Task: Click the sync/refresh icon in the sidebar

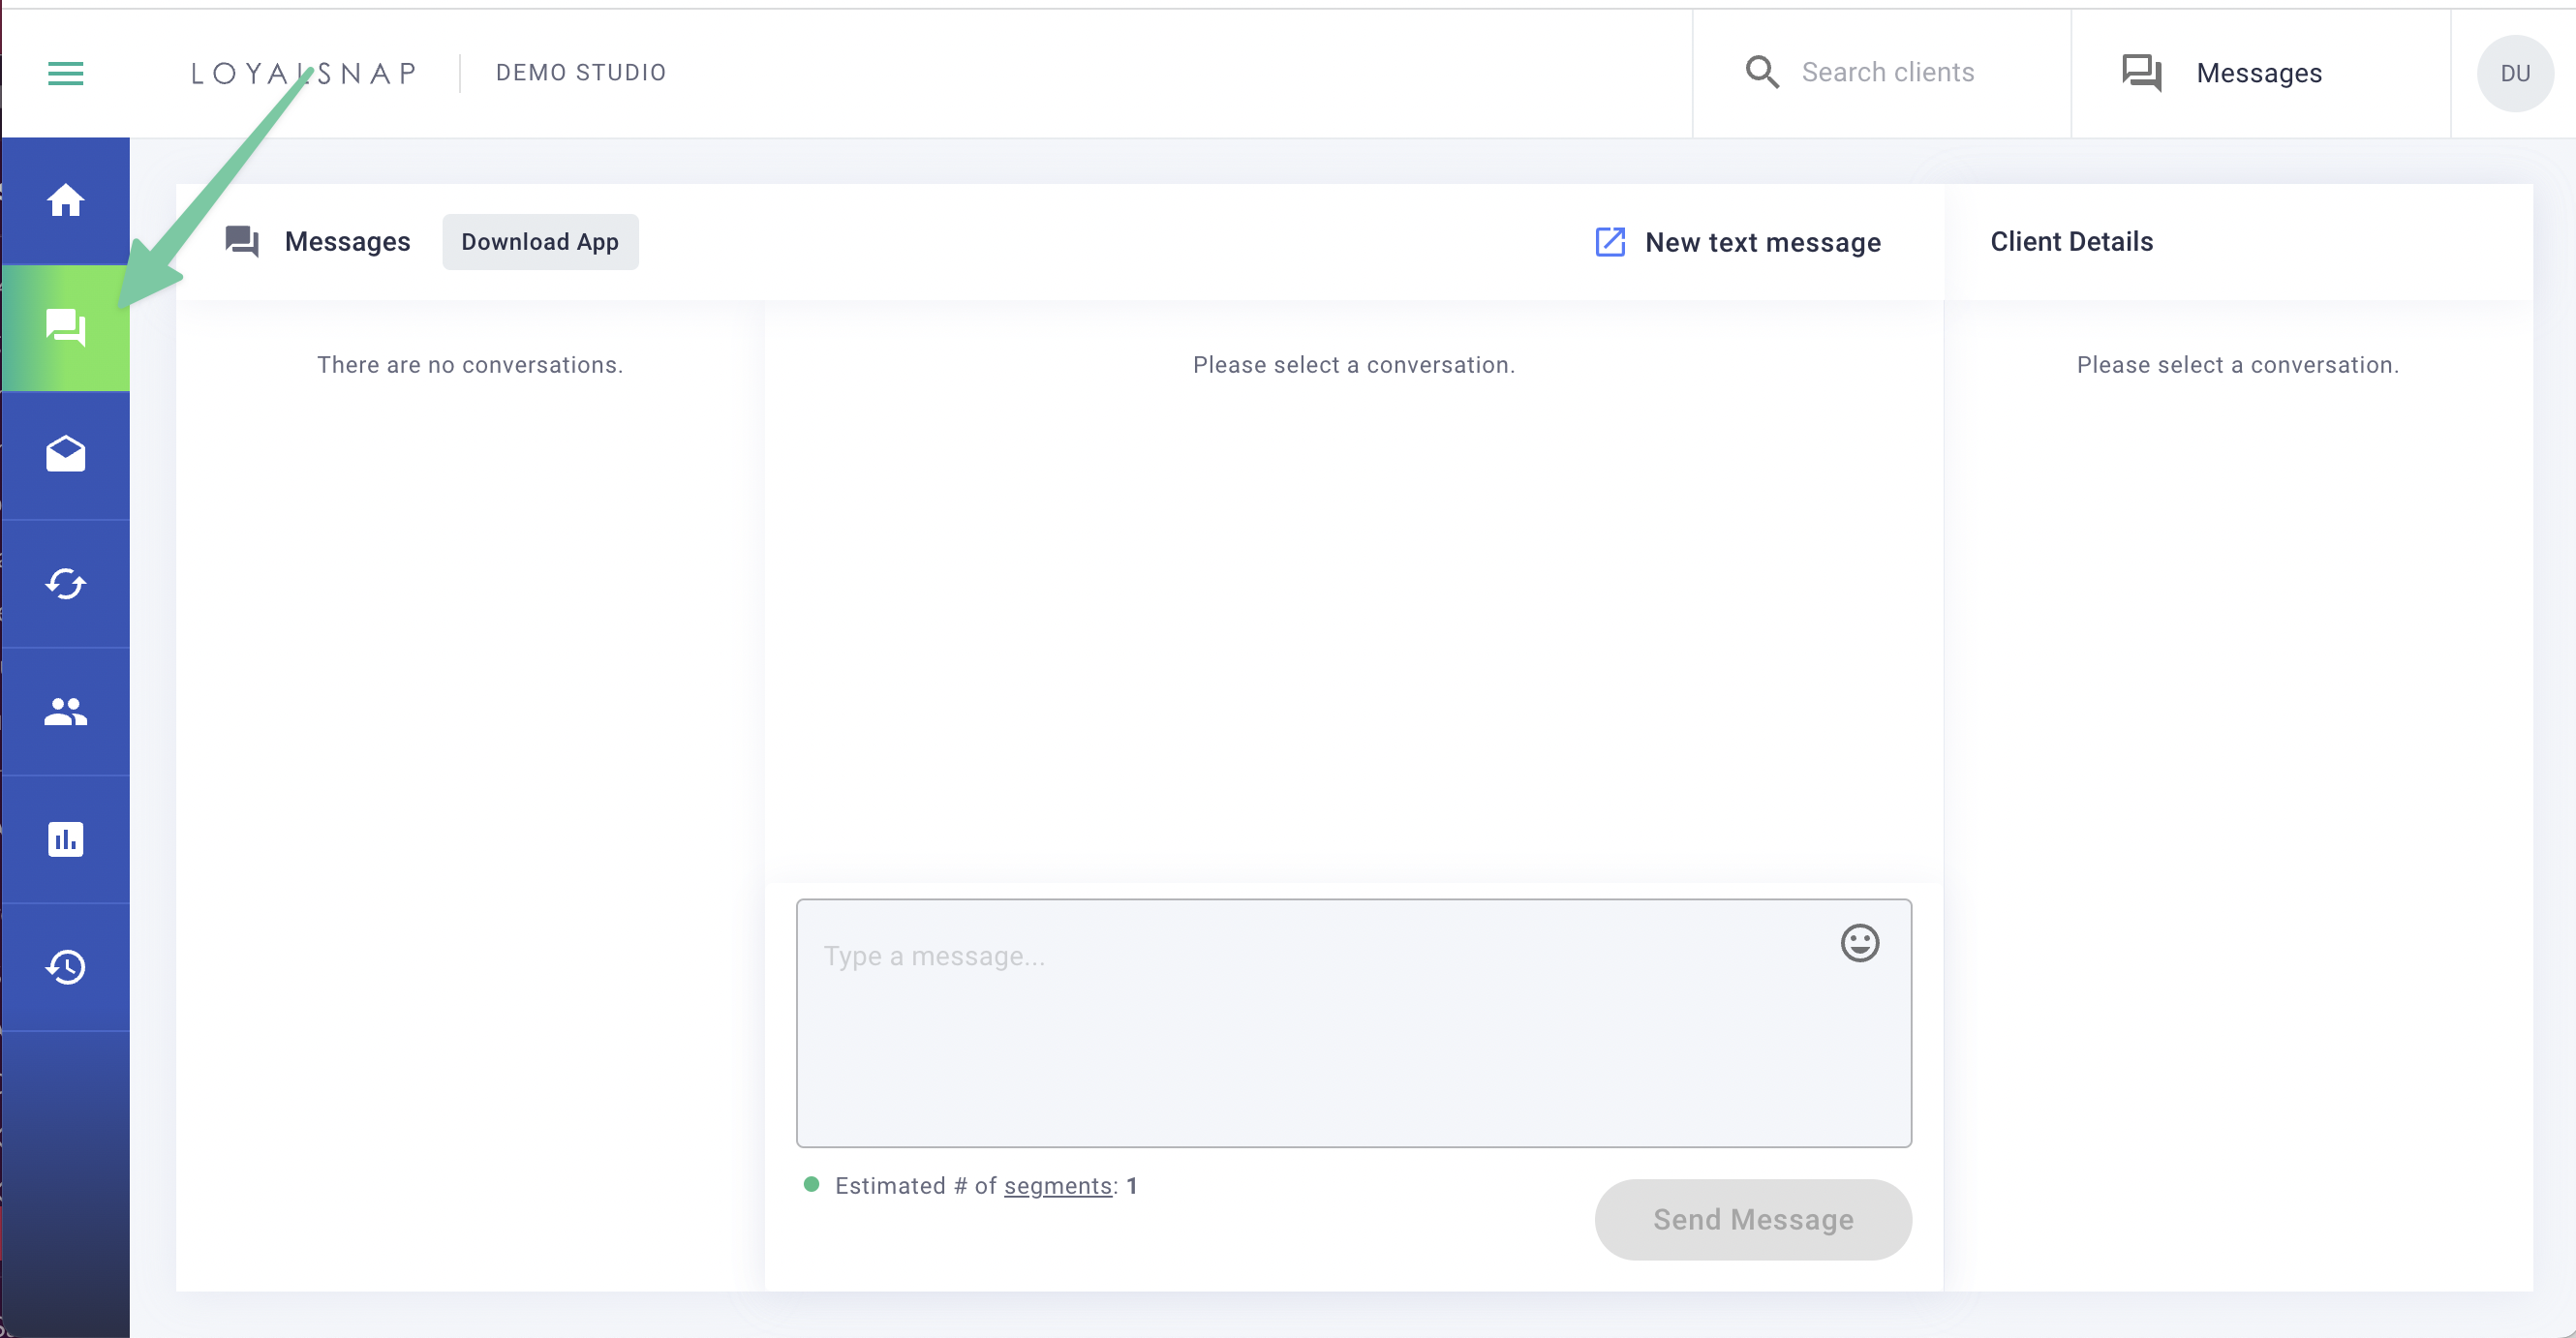Action: (65, 583)
